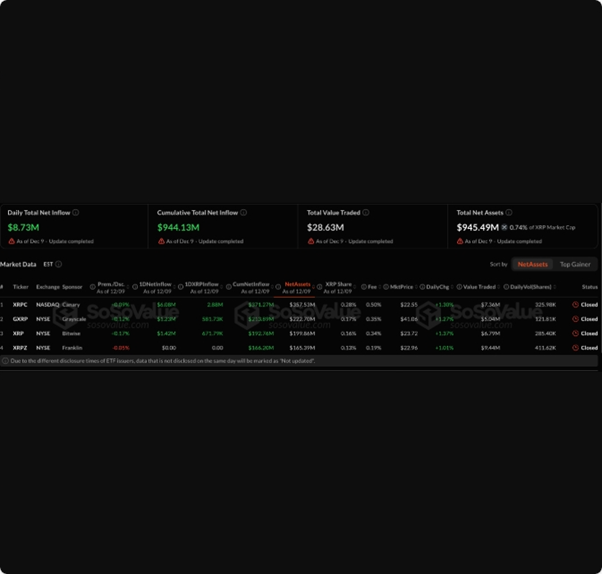Image resolution: width=602 pixels, height=574 pixels.
Task: Show info tooltip for DailyVol(Shares) column
Action: click(x=506, y=287)
